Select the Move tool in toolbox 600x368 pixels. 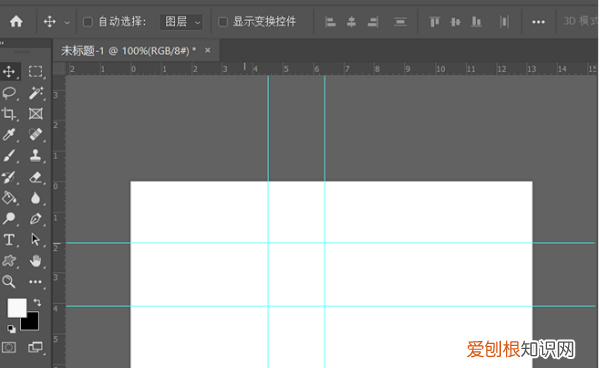pyautogui.click(x=9, y=72)
